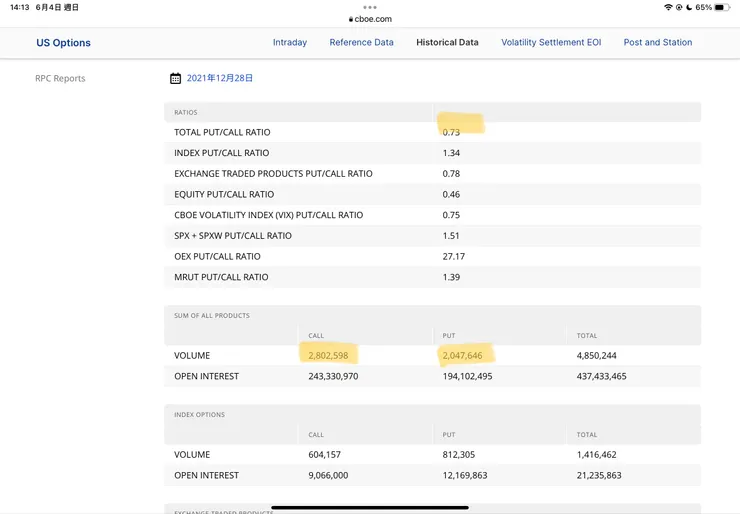Open the 2021年12月28日 date picker
Image resolution: width=740 pixels, height=514 pixels.
[x=219, y=78]
